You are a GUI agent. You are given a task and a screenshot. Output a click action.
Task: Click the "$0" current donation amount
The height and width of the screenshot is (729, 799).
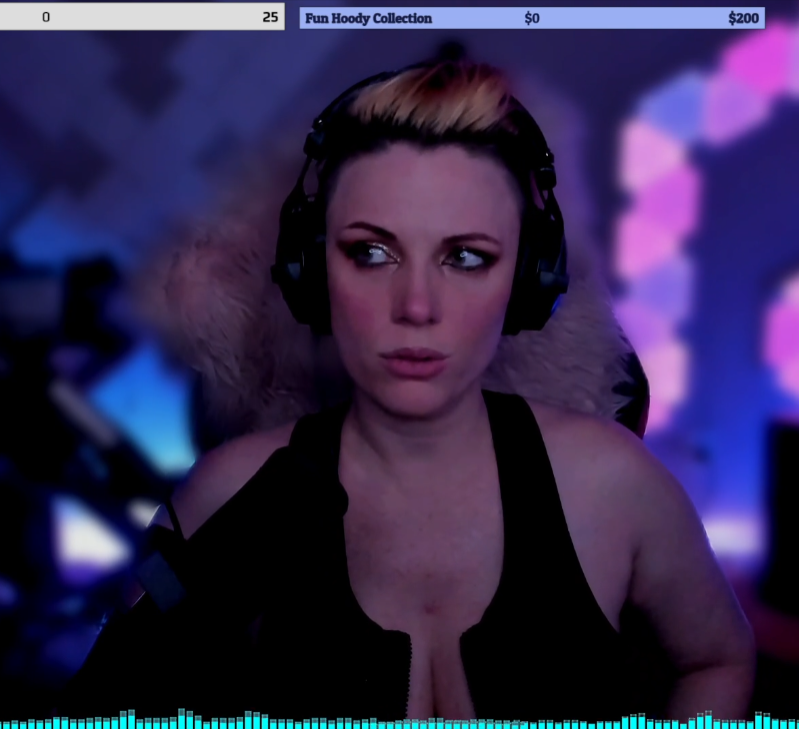point(532,19)
